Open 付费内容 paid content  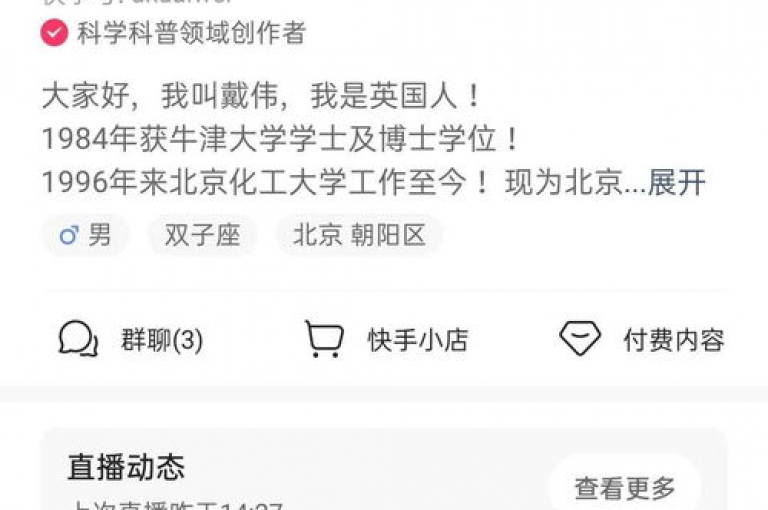coord(673,340)
